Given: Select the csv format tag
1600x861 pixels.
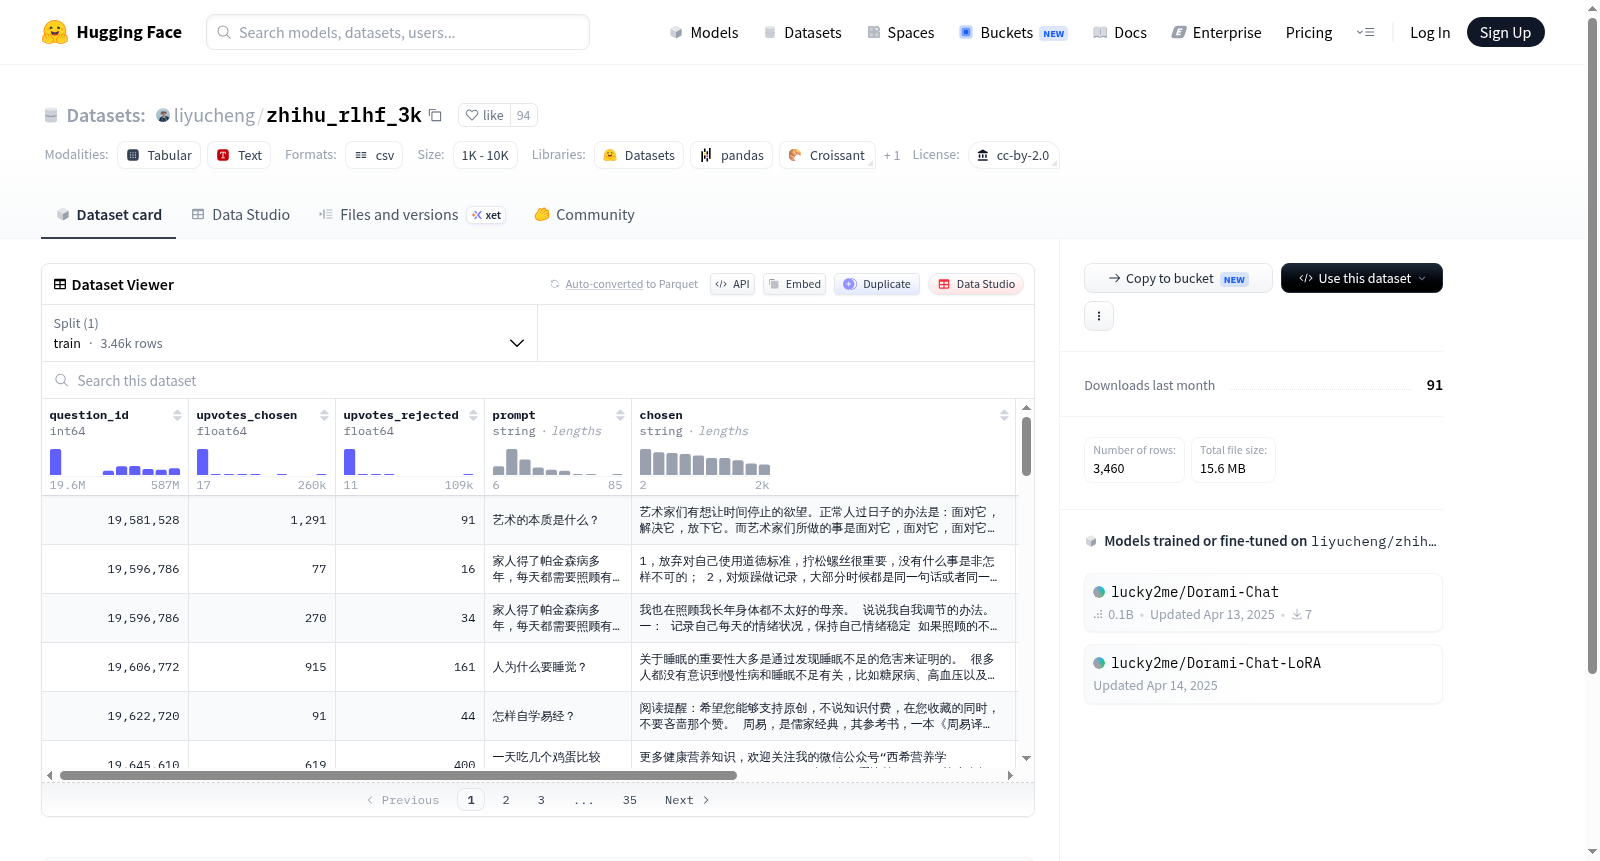Looking at the screenshot, I should click(x=374, y=155).
